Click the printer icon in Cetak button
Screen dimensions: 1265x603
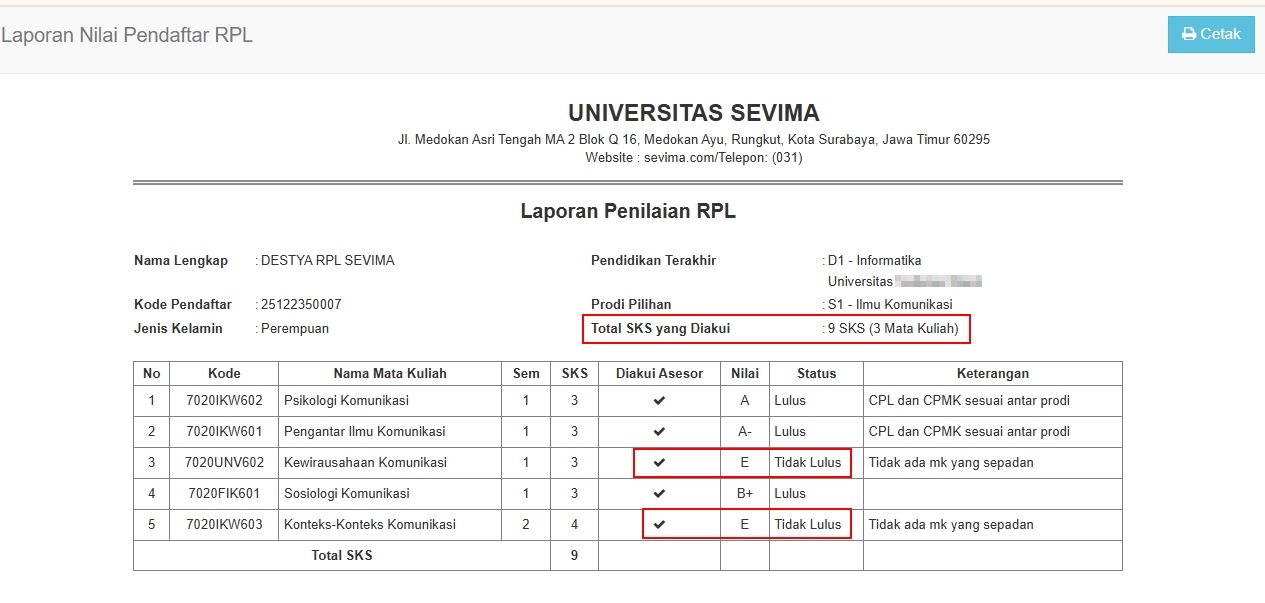coord(1189,34)
